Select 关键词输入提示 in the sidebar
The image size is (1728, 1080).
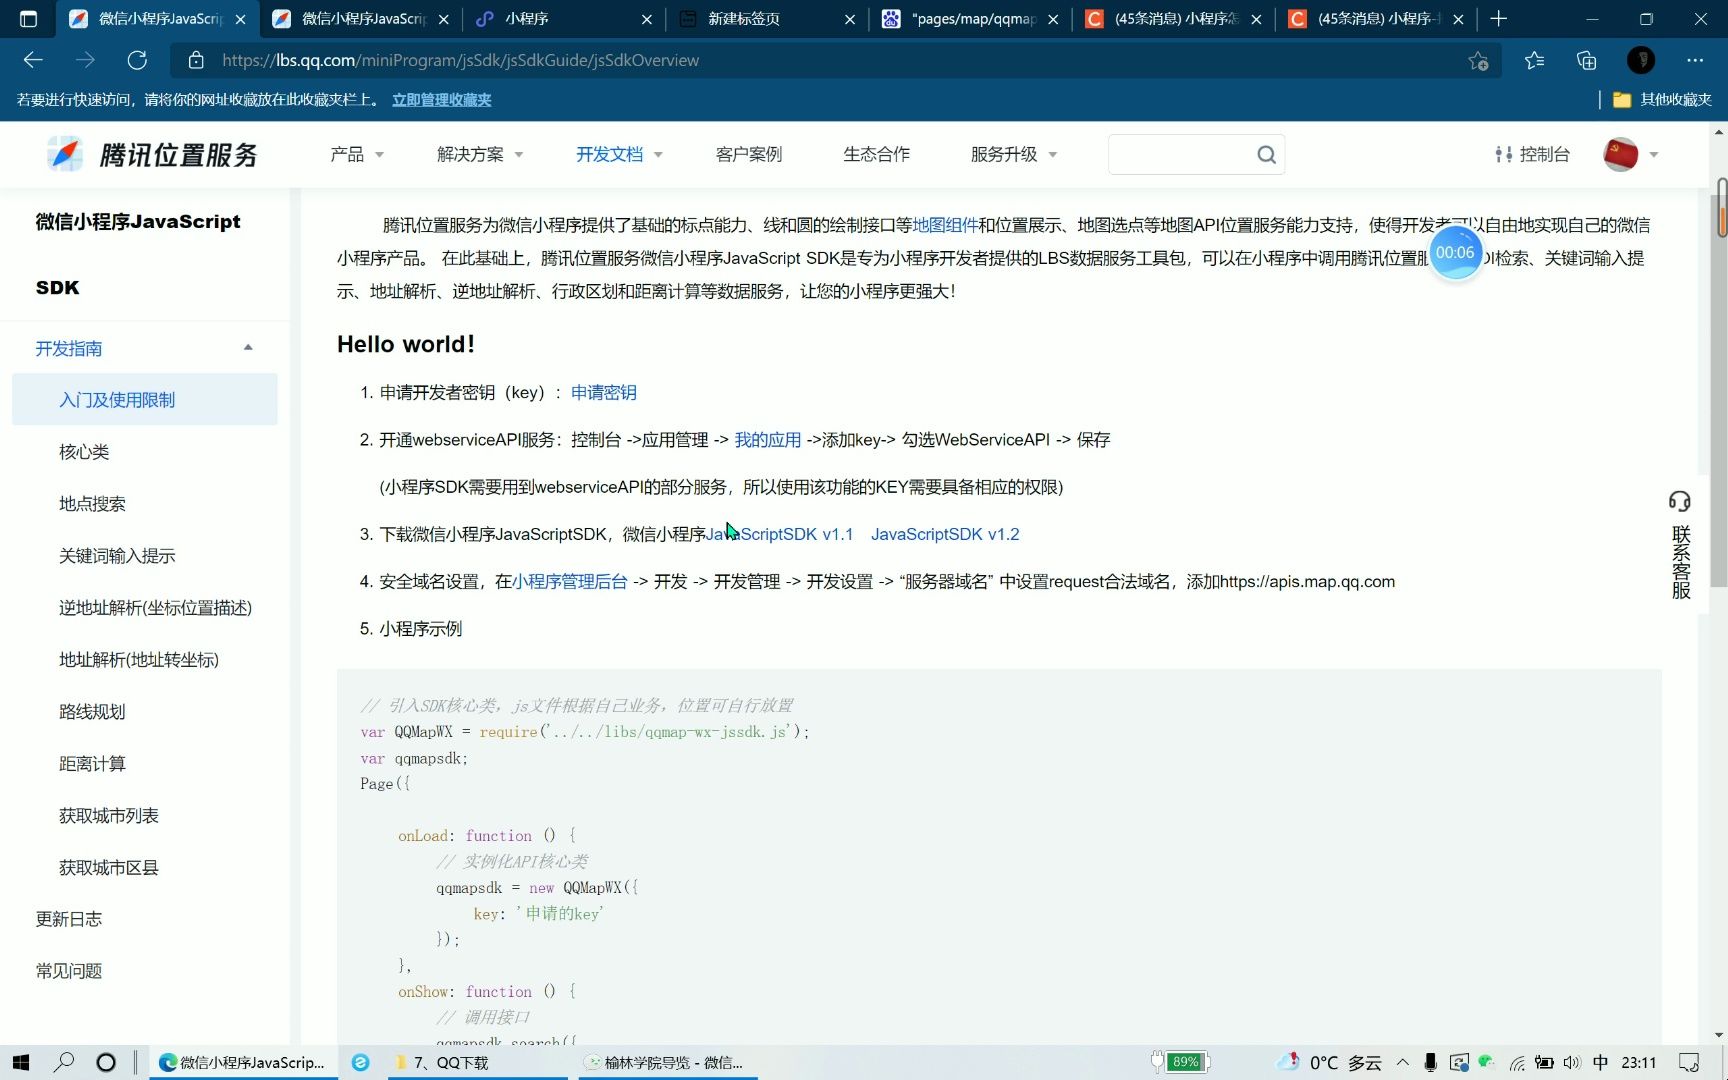tap(117, 556)
